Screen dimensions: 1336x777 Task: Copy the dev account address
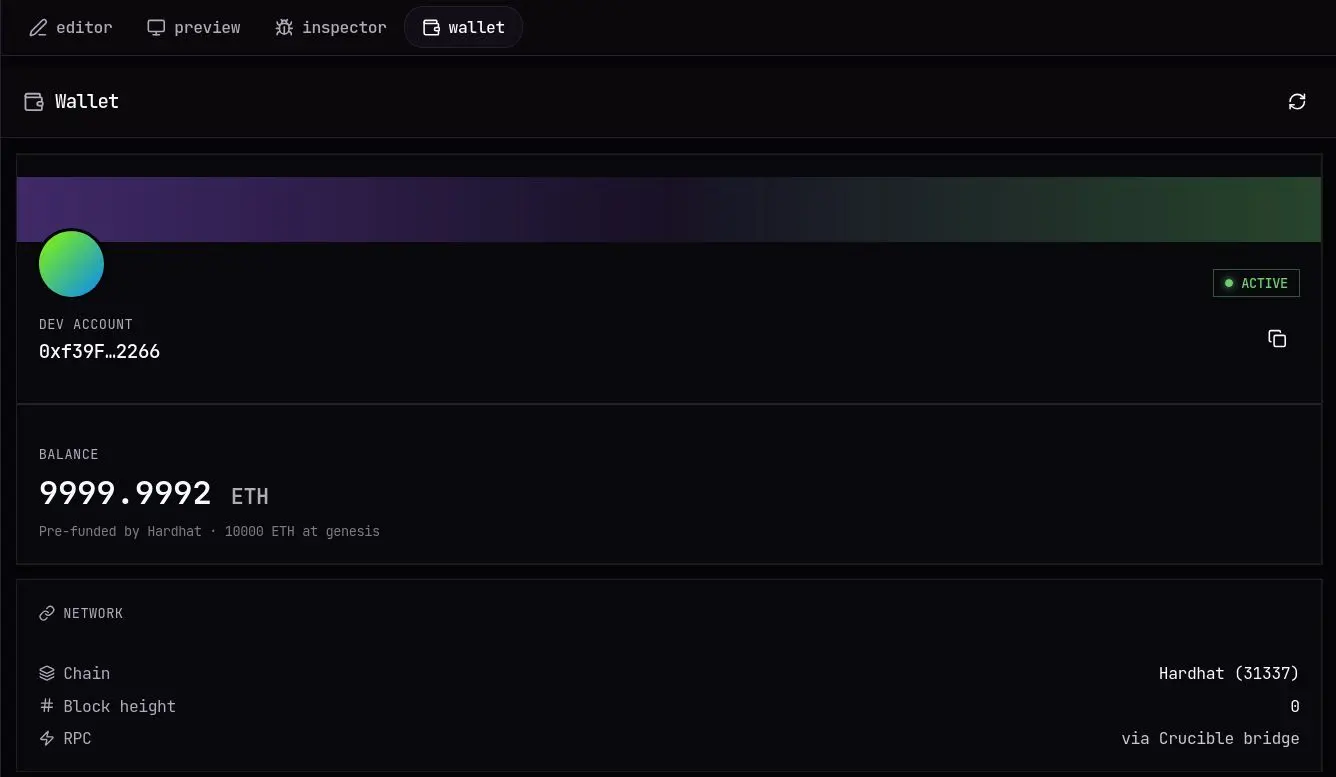1277,339
